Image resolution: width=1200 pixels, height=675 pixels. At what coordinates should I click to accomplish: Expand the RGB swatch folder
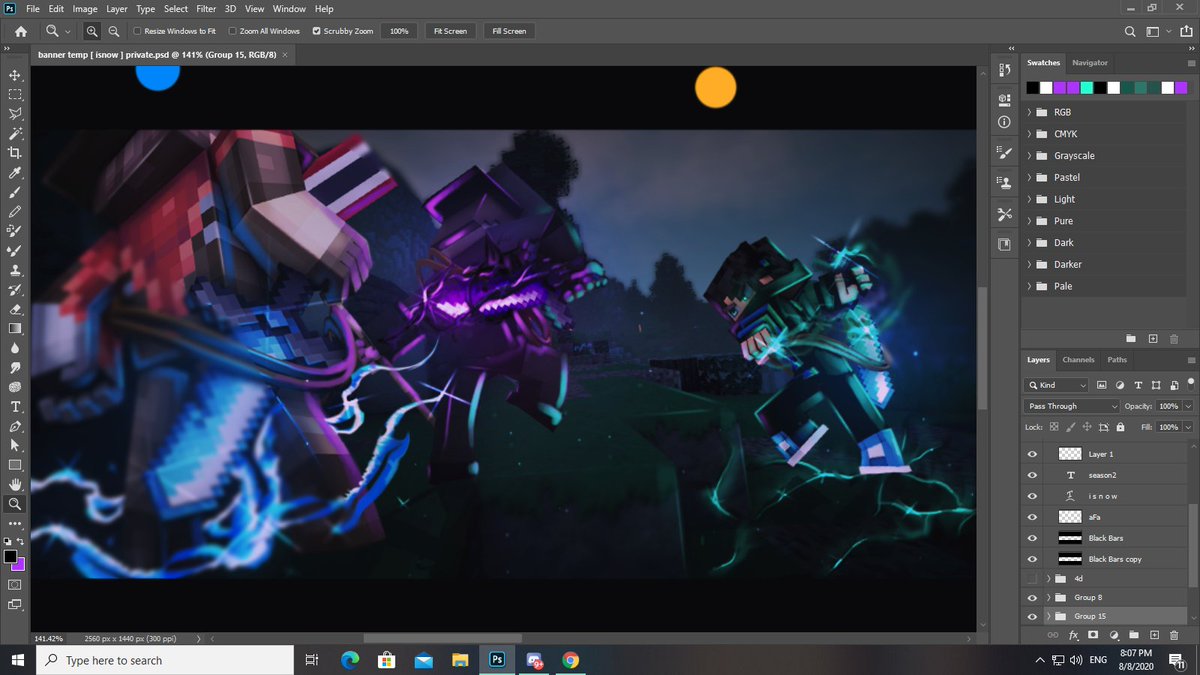tap(1029, 112)
